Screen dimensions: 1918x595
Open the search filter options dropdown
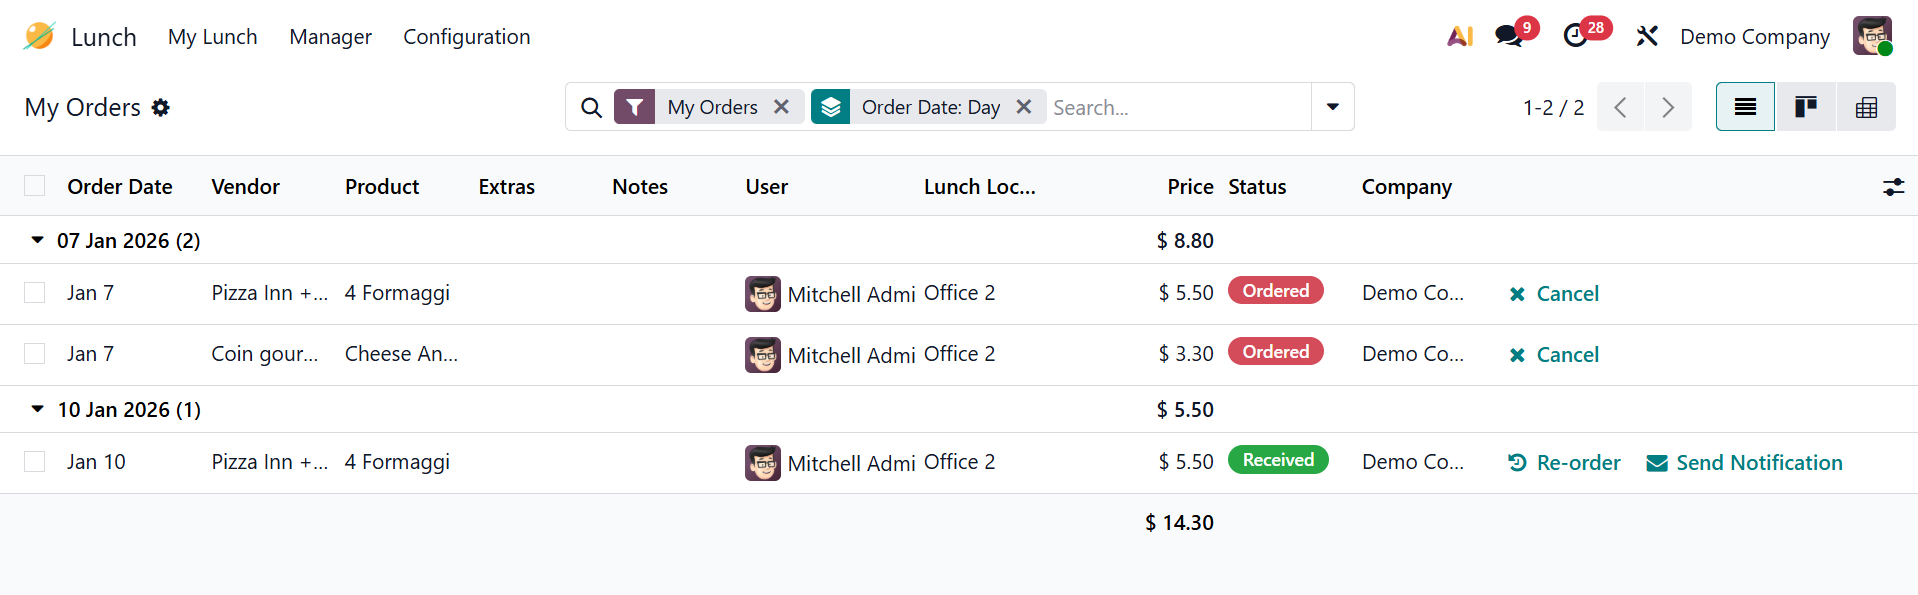click(1332, 107)
